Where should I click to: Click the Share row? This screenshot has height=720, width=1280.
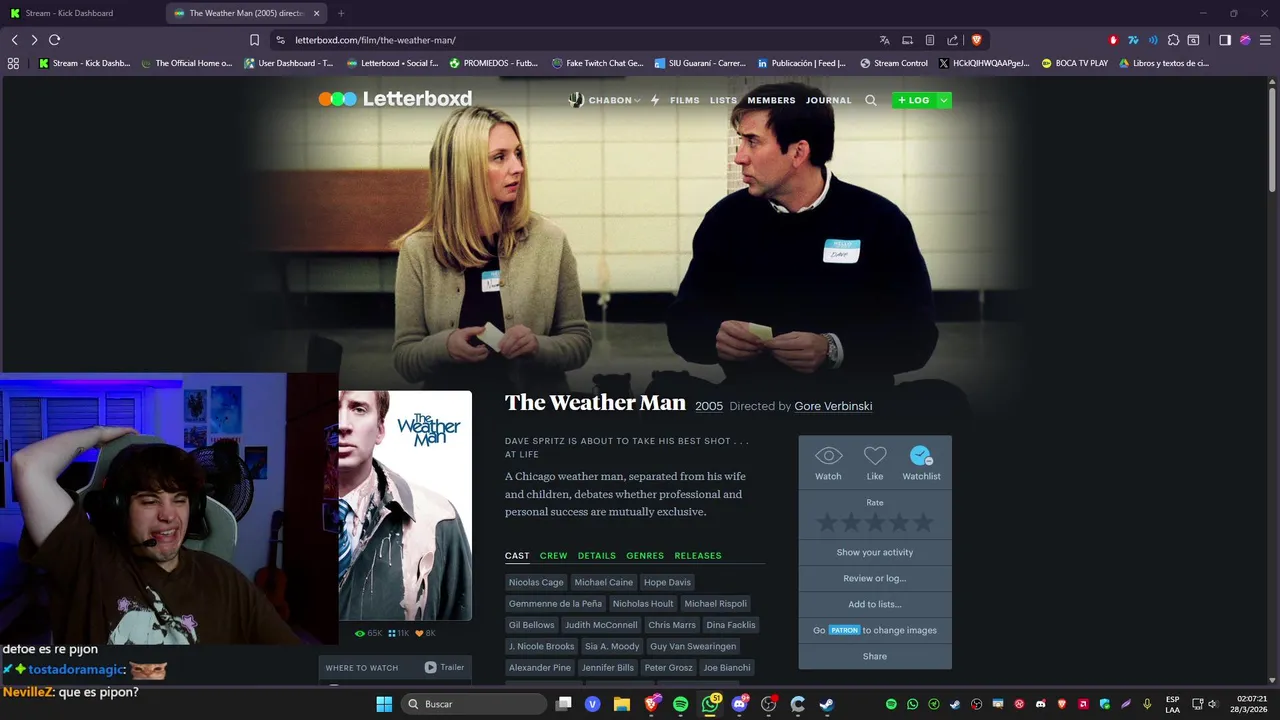pos(875,656)
